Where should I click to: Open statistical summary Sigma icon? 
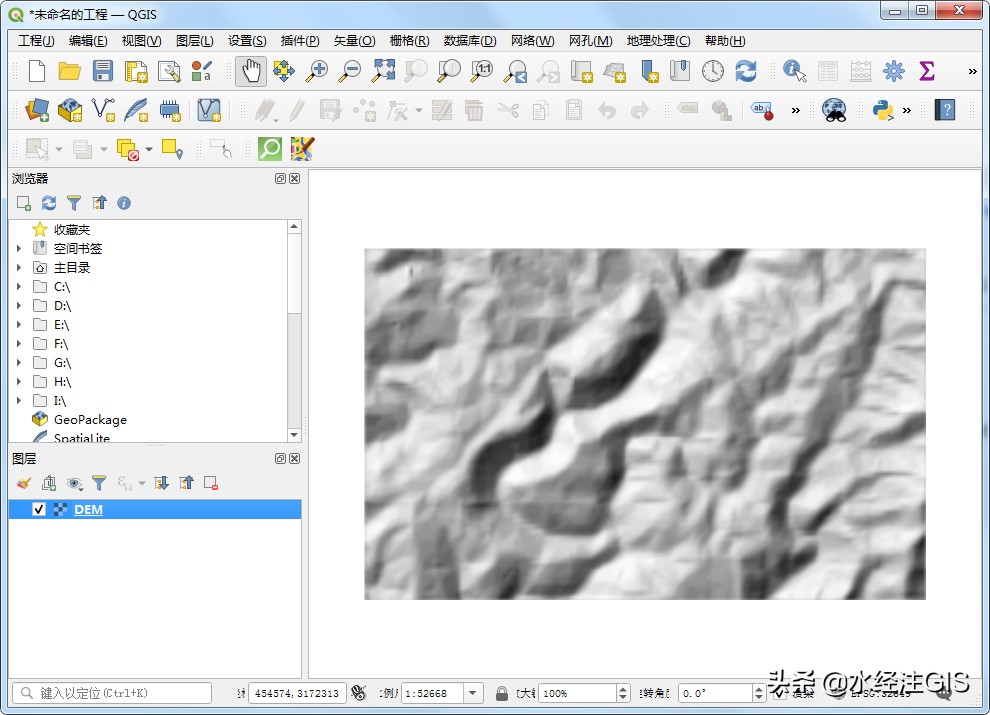tap(926, 71)
